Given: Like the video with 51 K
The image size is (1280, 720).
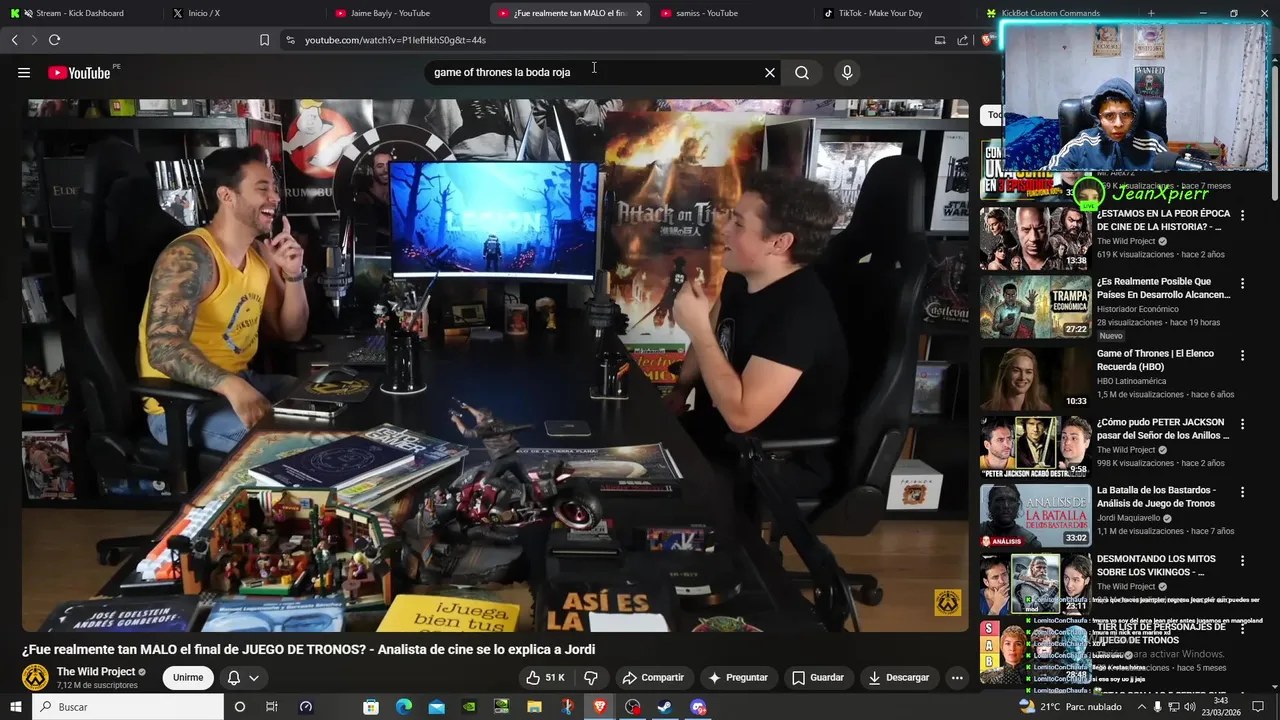Looking at the screenshot, I should pos(545,677).
